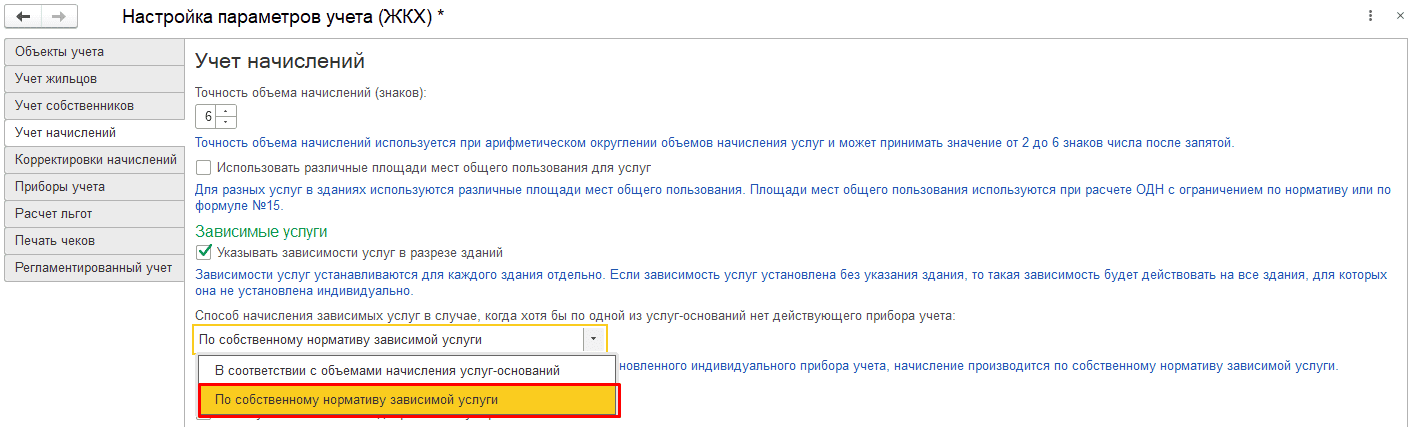Select the Печать чеков tab
The height and width of the screenshot is (427, 1416).
(x=94, y=241)
